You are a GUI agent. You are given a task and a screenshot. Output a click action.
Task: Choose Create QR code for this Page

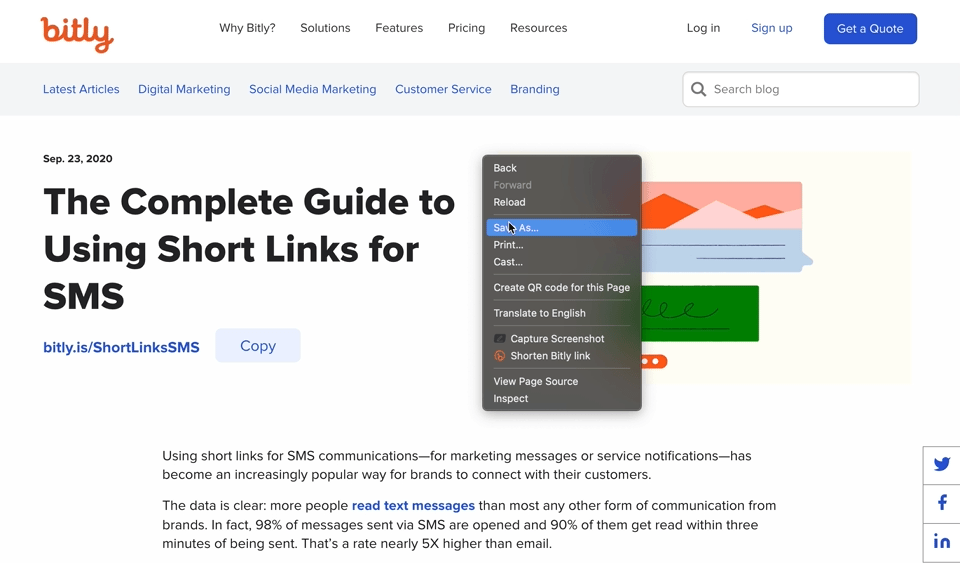coord(561,288)
